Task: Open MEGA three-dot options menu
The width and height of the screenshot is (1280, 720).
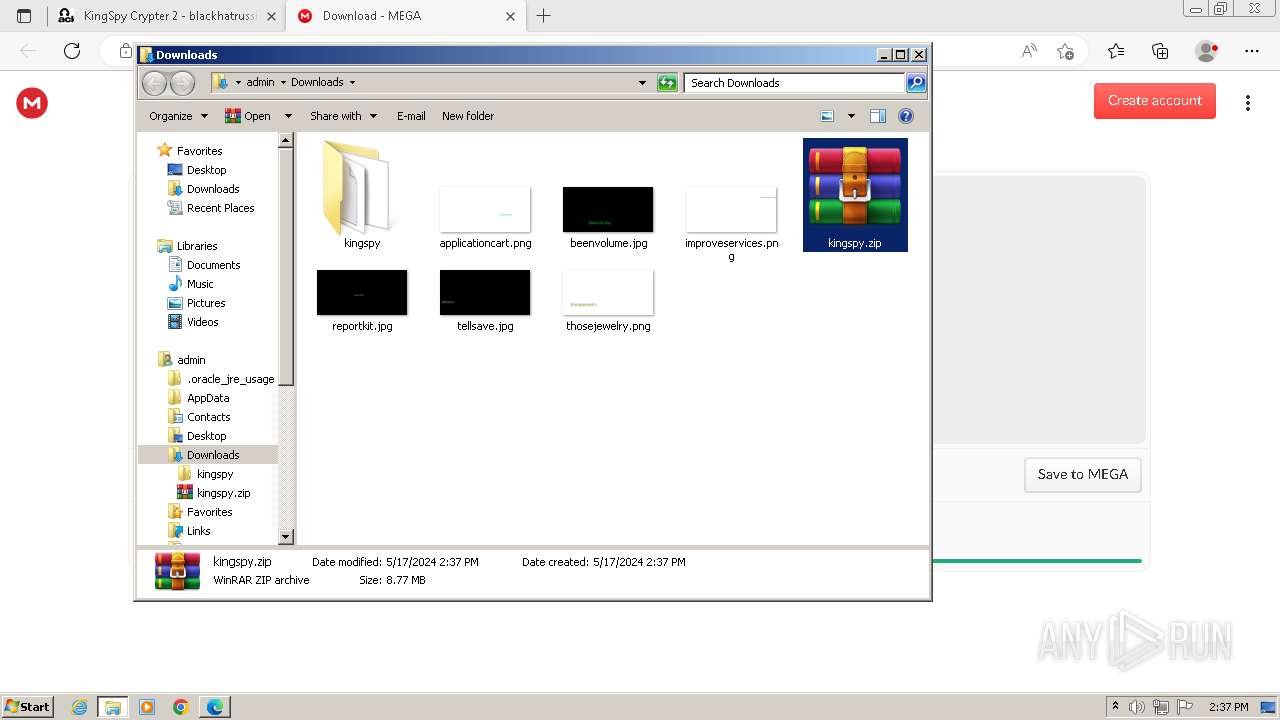Action: coord(1248,102)
